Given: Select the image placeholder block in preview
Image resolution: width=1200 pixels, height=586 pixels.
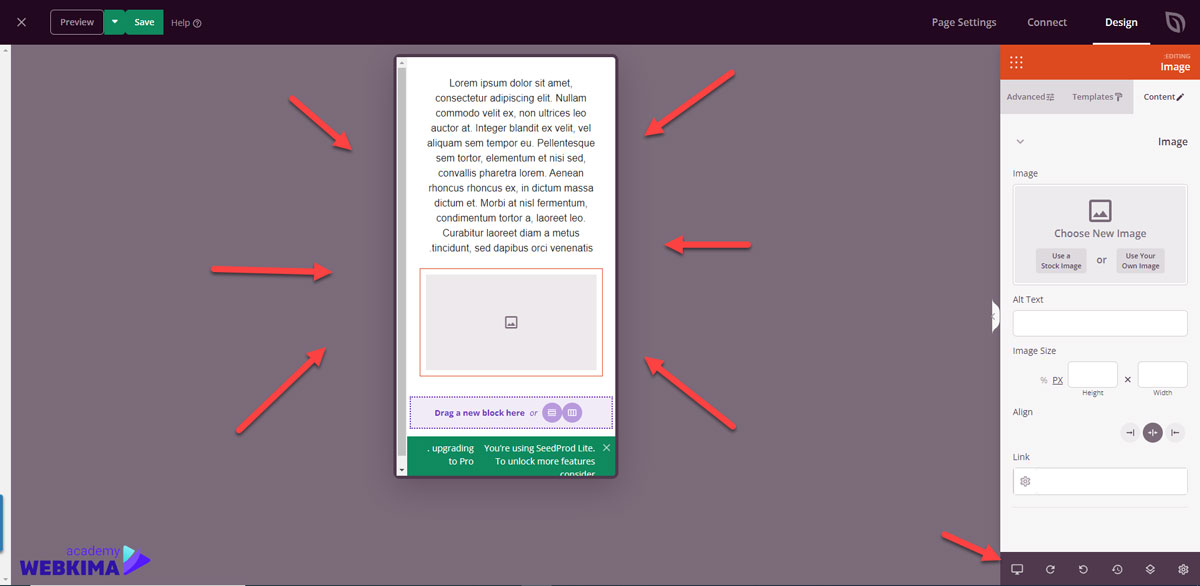Looking at the screenshot, I should point(511,322).
